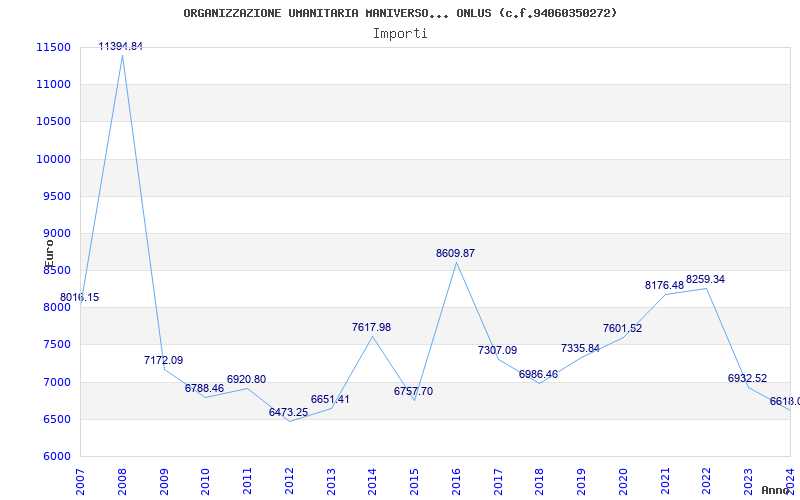This screenshot has height=500, width=800.
Task: Select the 2014 x-axis year label
Action: pyautogui.click(x=372, y=481)
